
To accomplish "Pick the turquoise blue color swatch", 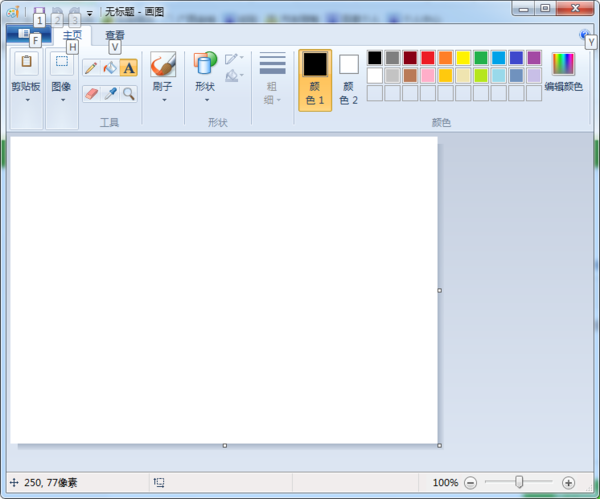I will coord(499,58).
